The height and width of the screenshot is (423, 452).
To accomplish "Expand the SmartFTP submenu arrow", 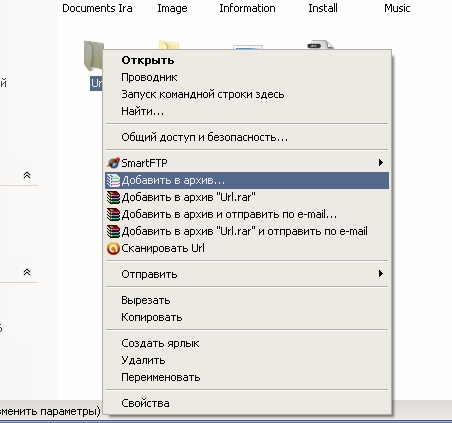I will 380,163.
